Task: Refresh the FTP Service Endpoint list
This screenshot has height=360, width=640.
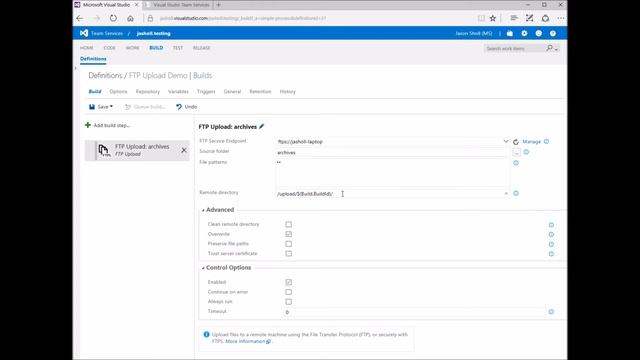Action: (516, 142)
